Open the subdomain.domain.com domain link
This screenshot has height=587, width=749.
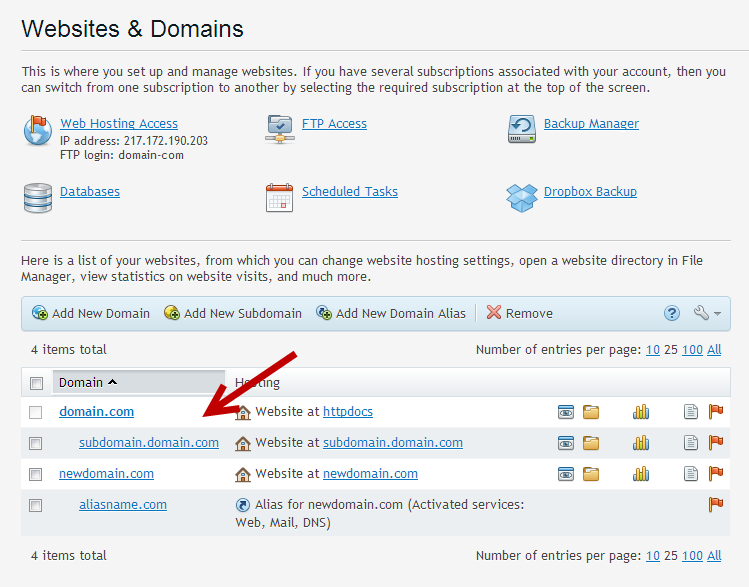pos(149,443)
